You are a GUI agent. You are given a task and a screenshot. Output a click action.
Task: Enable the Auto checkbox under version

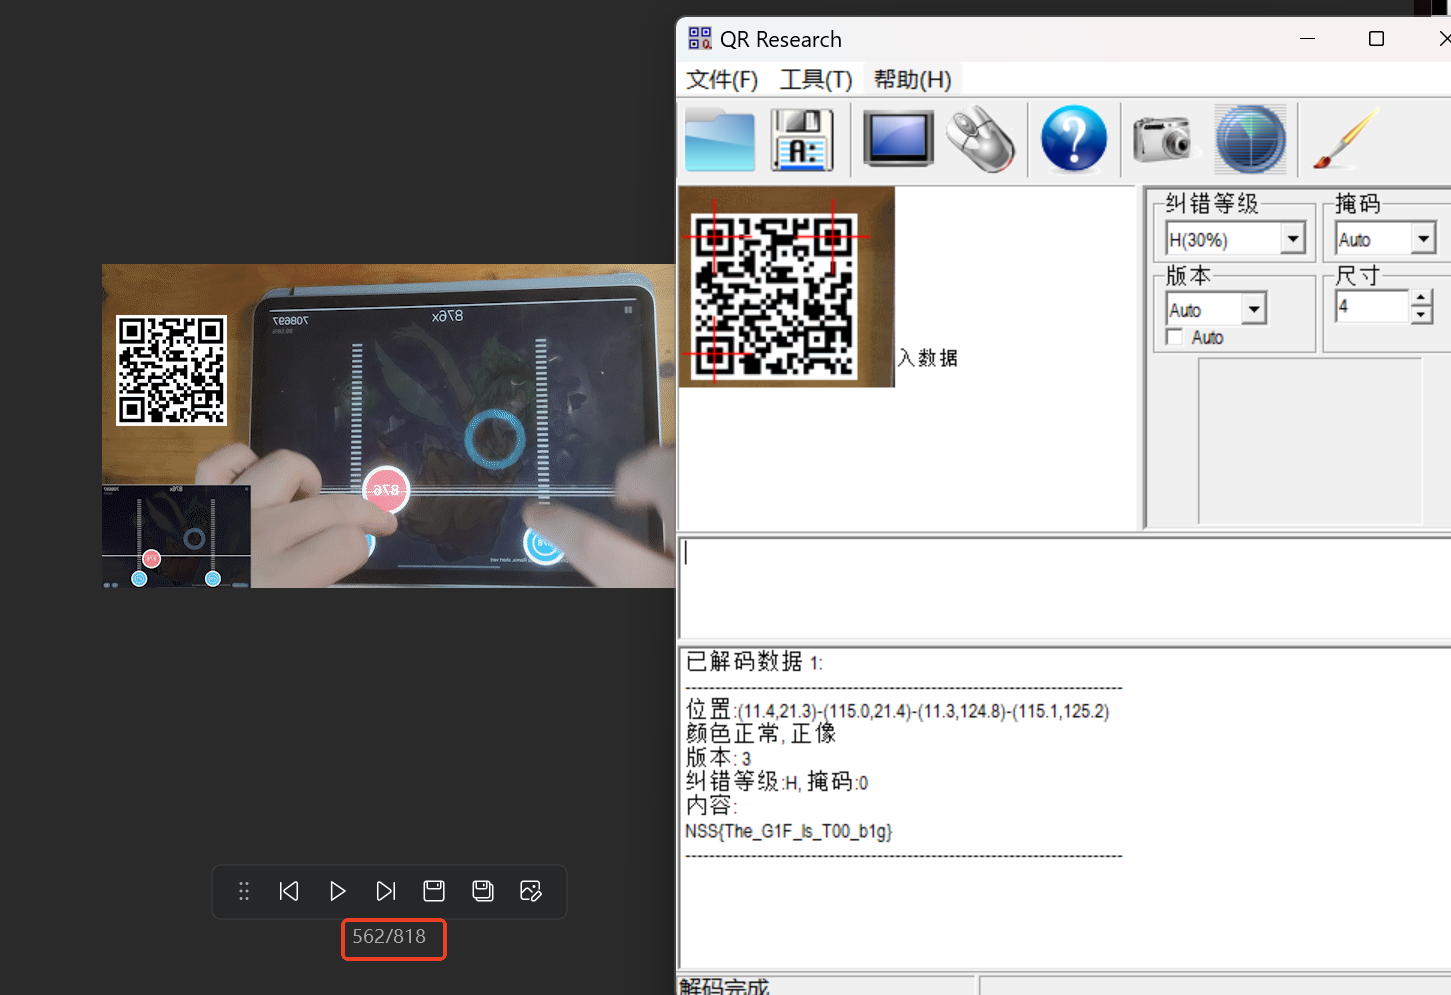pyautogui.click(x=1175, y=338)
